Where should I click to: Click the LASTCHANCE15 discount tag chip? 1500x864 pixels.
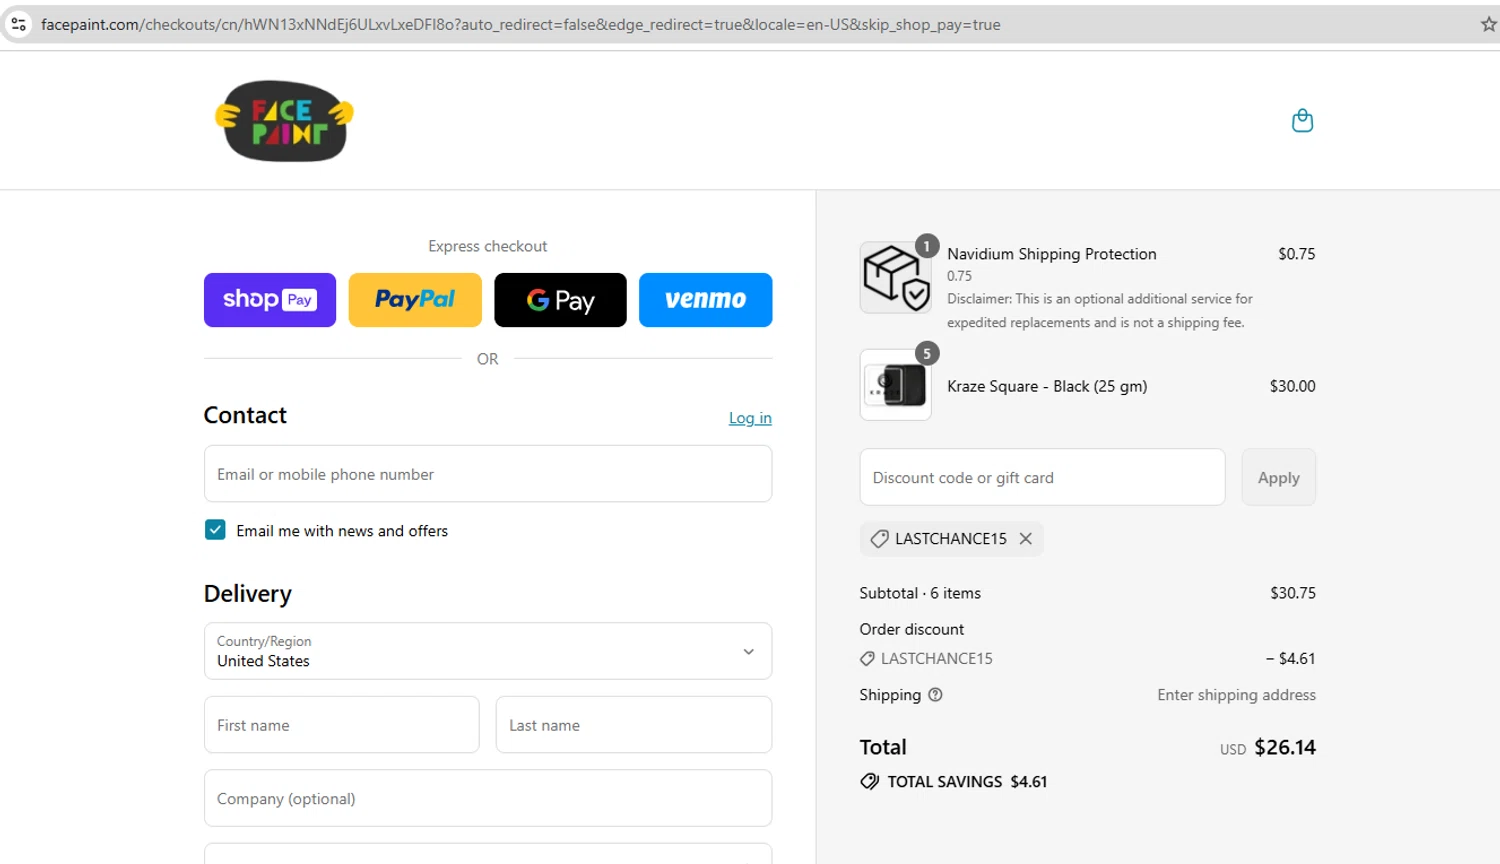(x=951, y=539)
